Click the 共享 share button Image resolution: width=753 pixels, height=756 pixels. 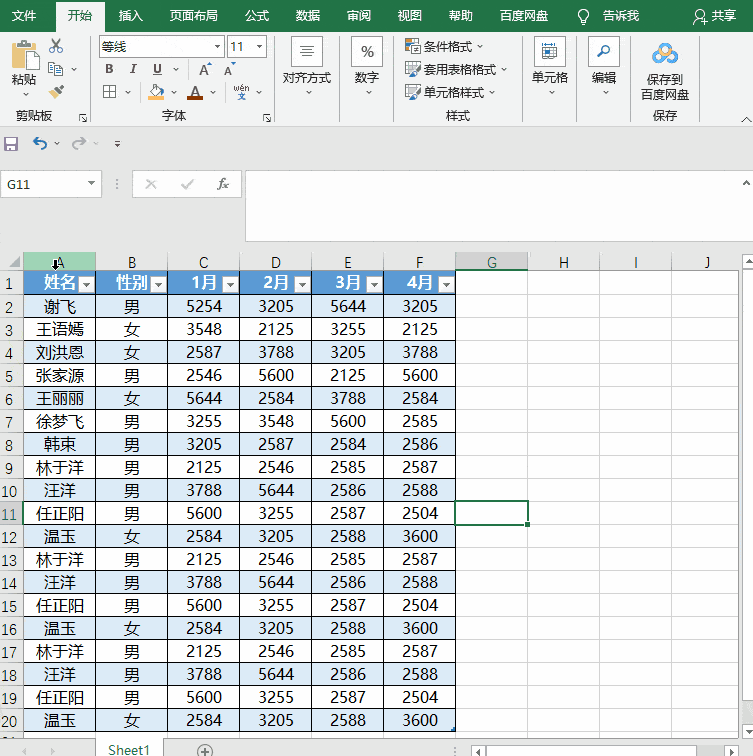(714, 16)
